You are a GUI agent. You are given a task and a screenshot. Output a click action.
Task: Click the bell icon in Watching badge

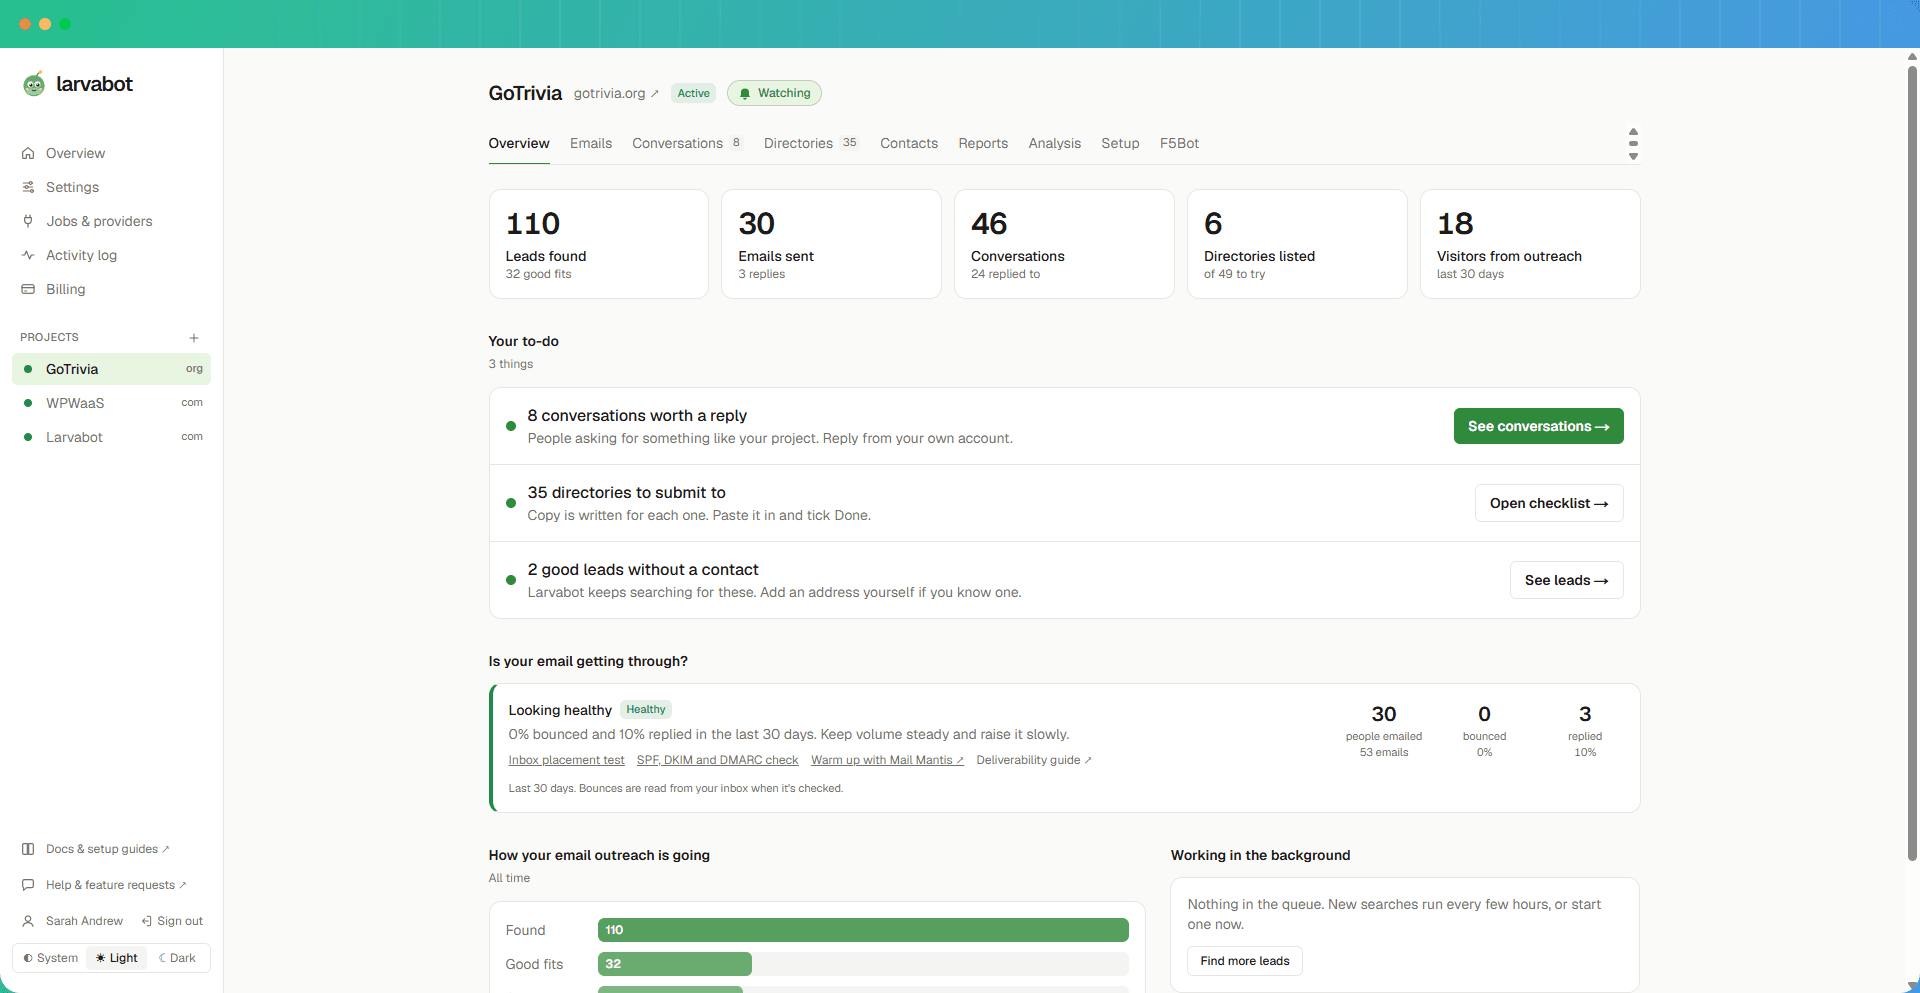coord(745,94)
